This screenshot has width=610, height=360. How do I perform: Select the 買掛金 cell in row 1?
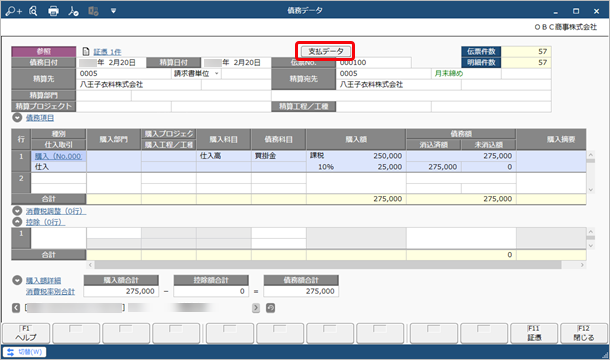click(x=279, y=156)
